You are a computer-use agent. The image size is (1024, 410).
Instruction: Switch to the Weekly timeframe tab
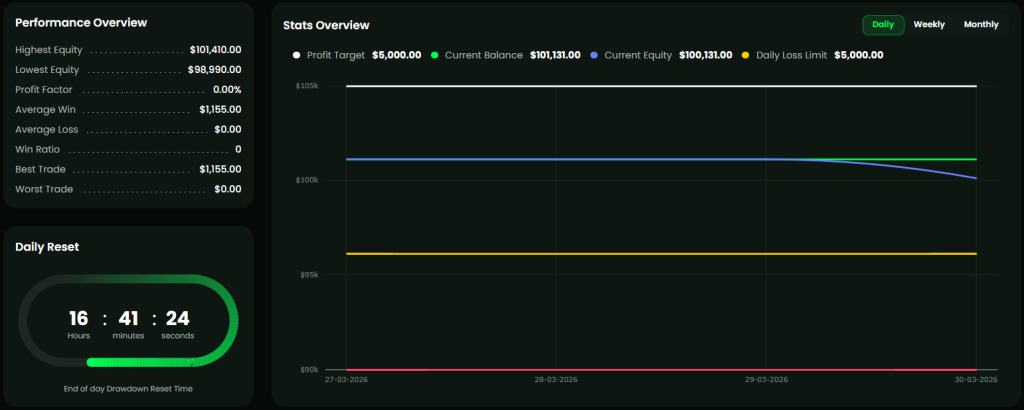click(929, 25)
